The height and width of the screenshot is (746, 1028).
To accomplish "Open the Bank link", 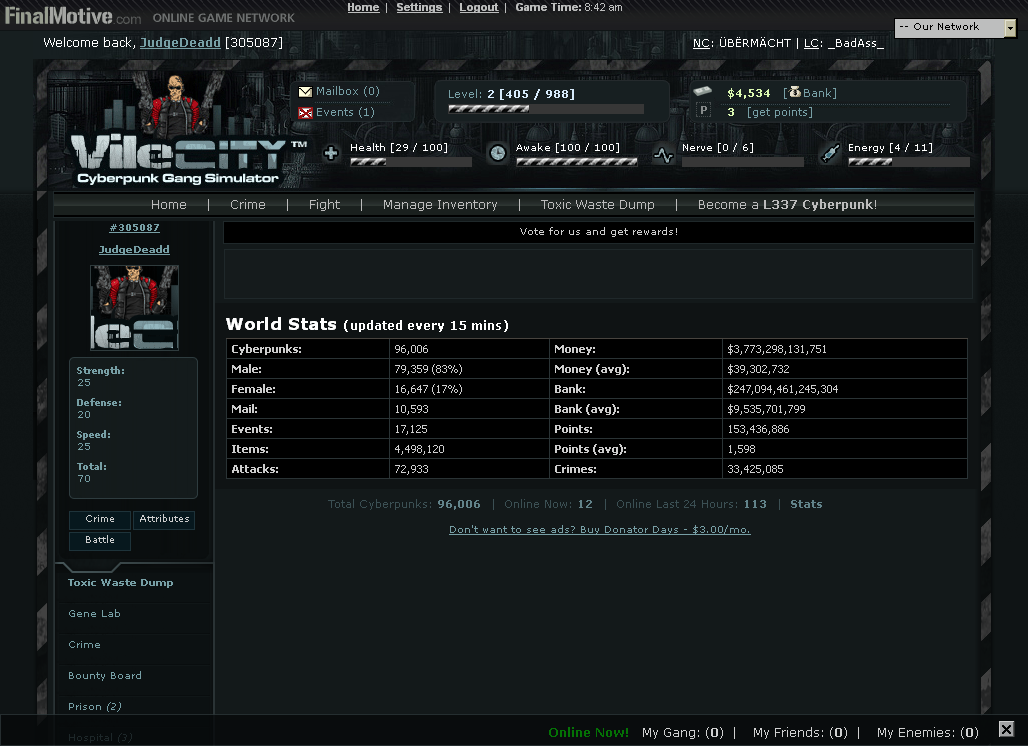I will 819,93.
